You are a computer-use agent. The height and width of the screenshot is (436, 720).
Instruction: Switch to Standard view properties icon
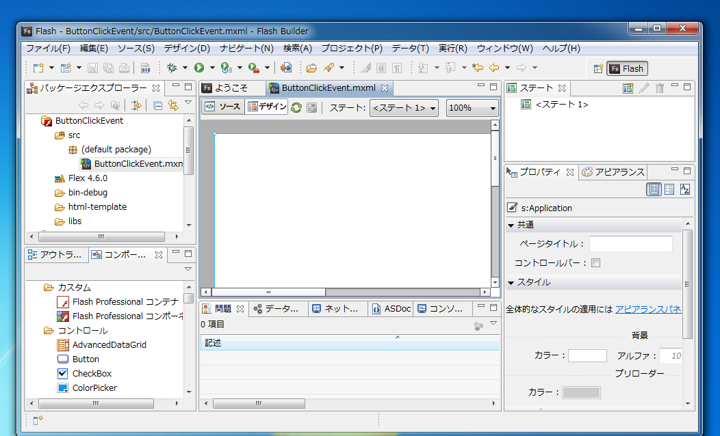point(653,189)
